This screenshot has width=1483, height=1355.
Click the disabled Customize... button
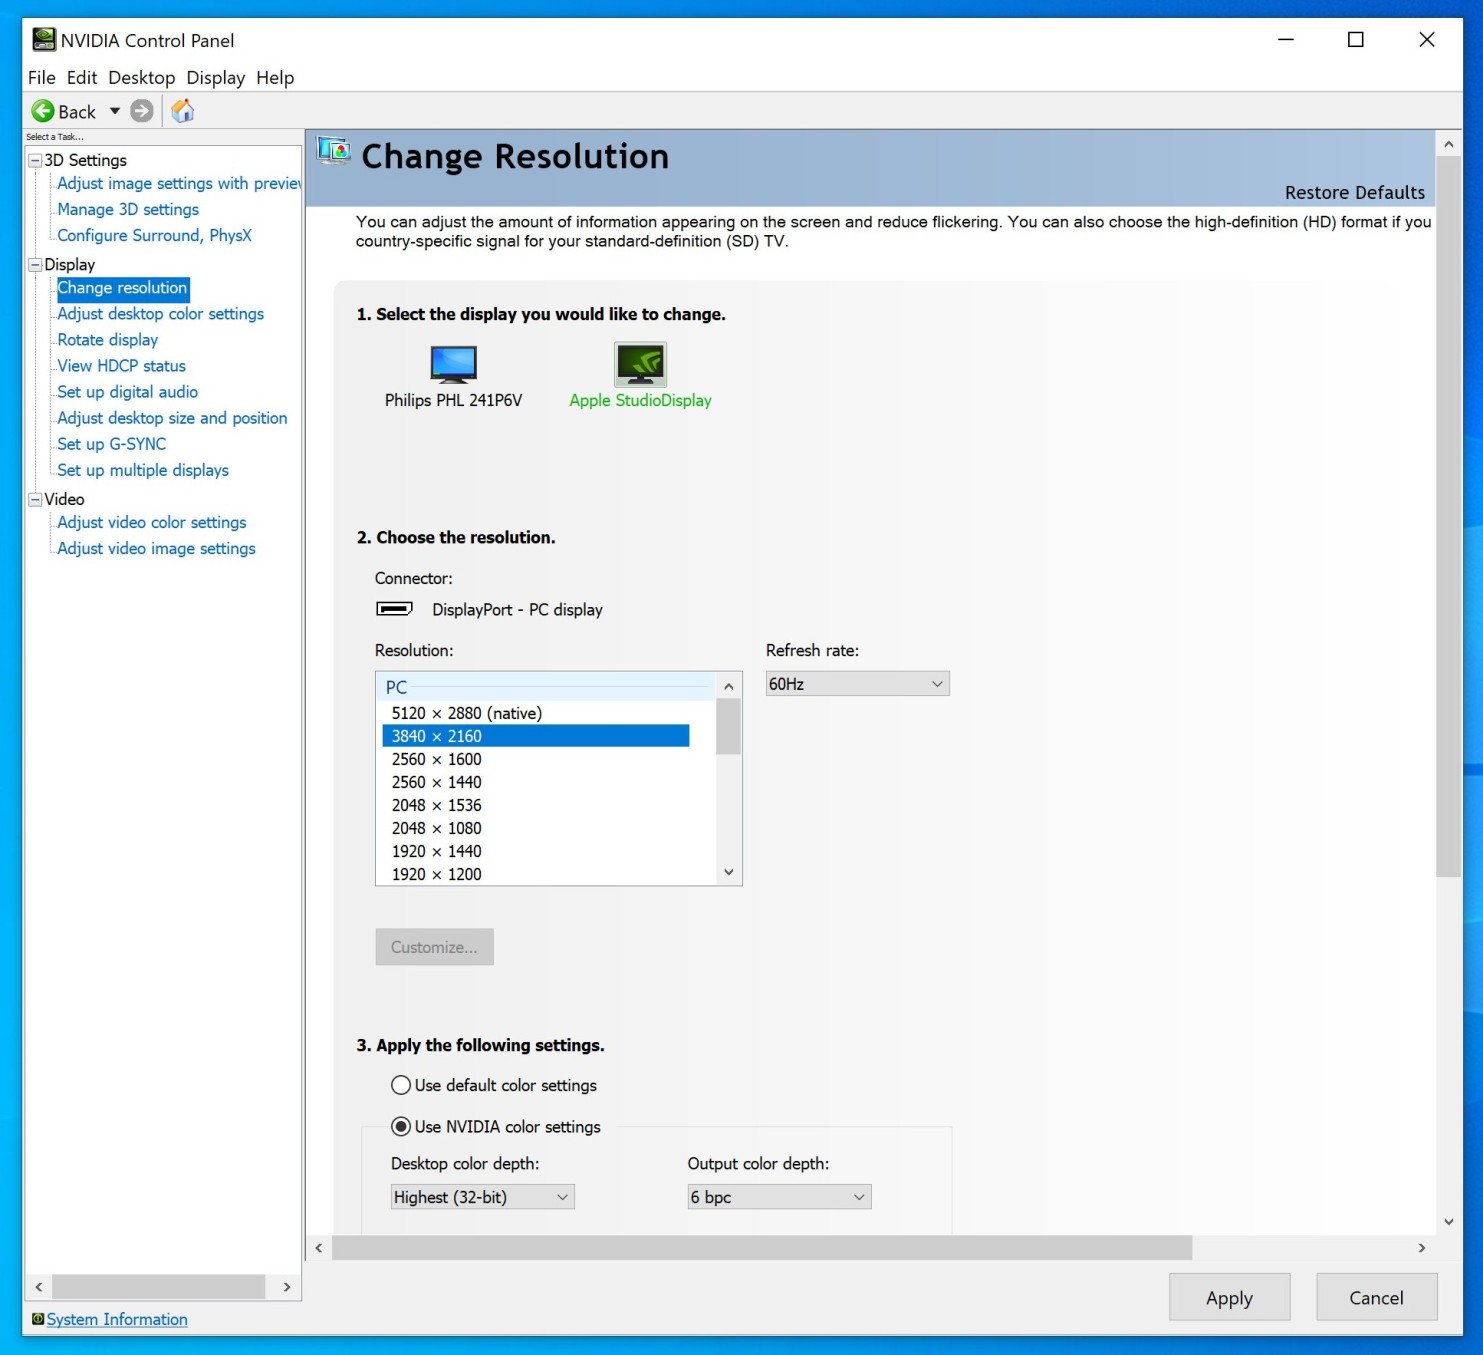coord(434,947)
